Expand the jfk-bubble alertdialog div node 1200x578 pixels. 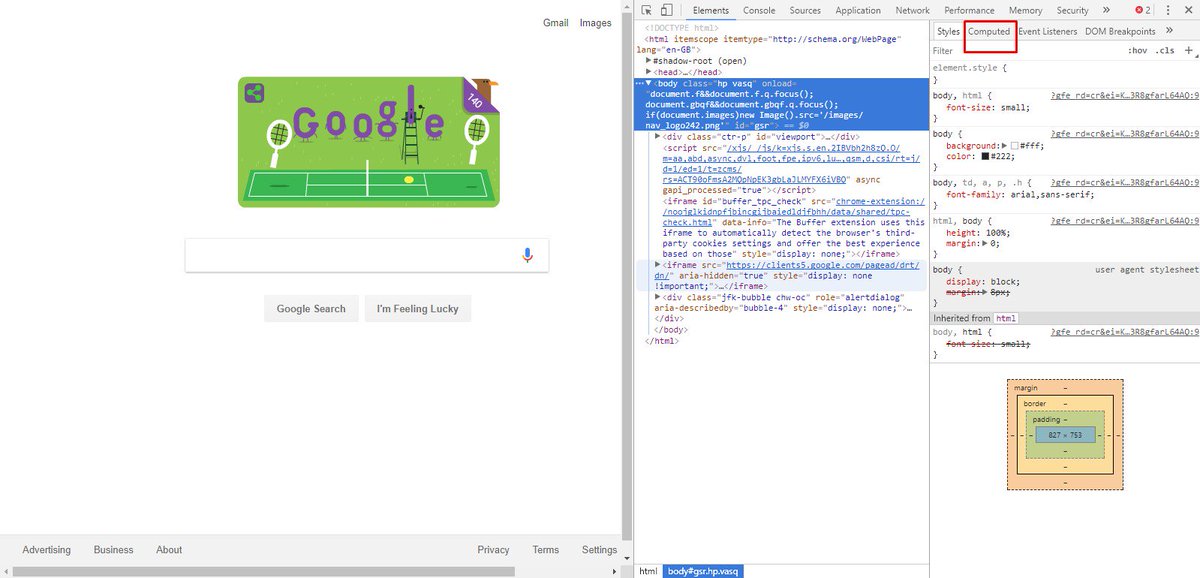pyautogui.click(x=657, y=297)
